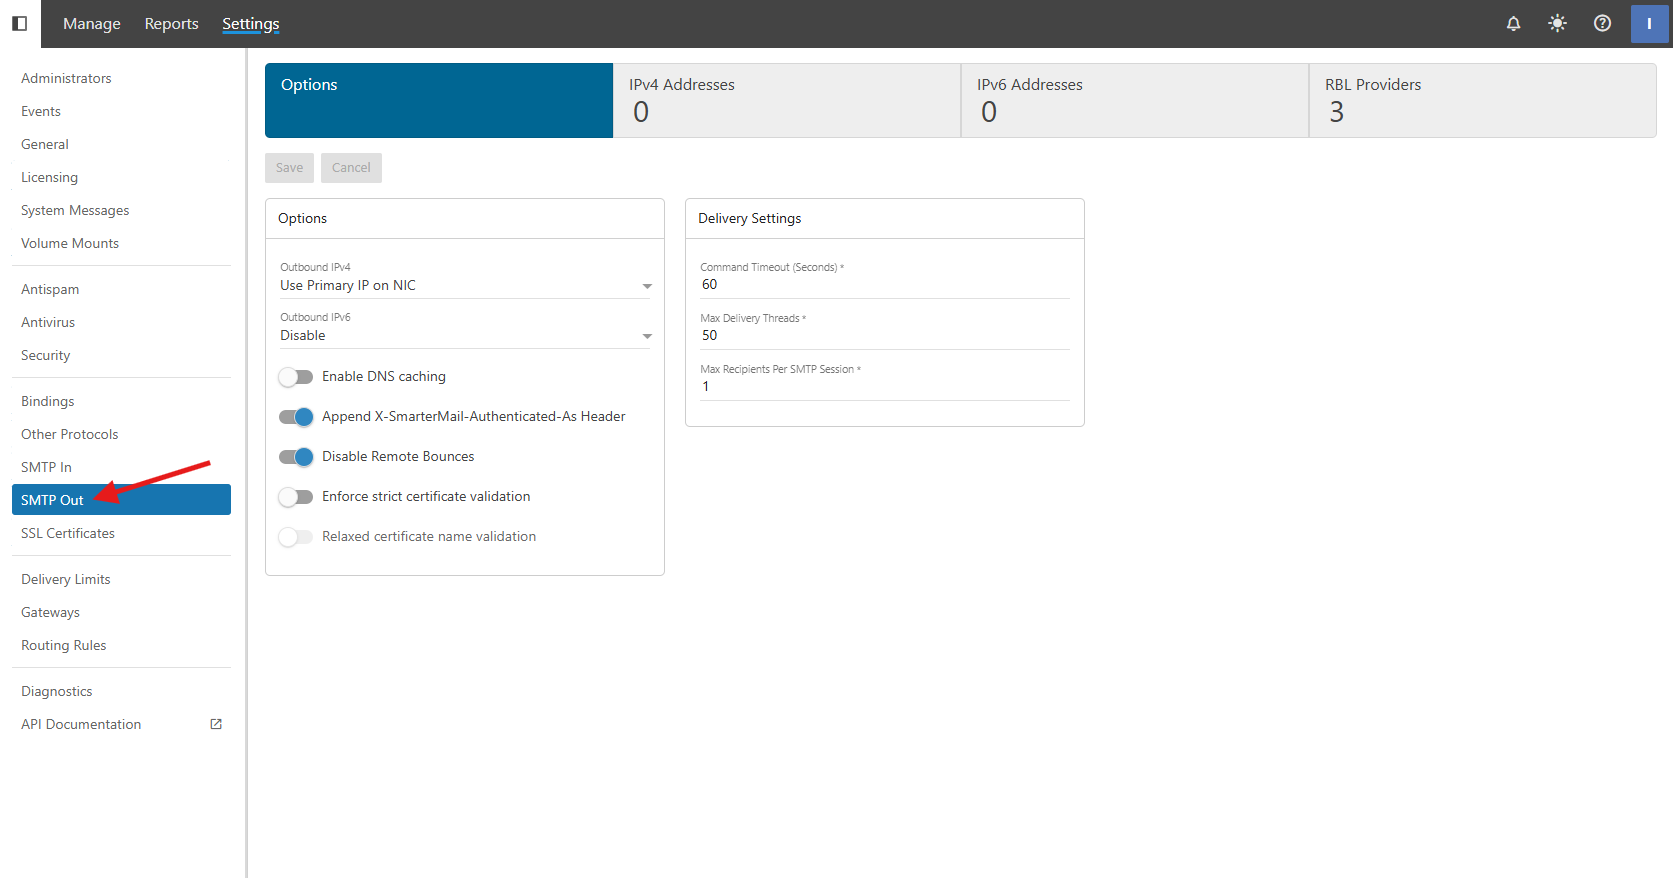Screen dimensions: 1673x878
Task: Open the Outbound IPv4 dropdown
Action: 465,286
